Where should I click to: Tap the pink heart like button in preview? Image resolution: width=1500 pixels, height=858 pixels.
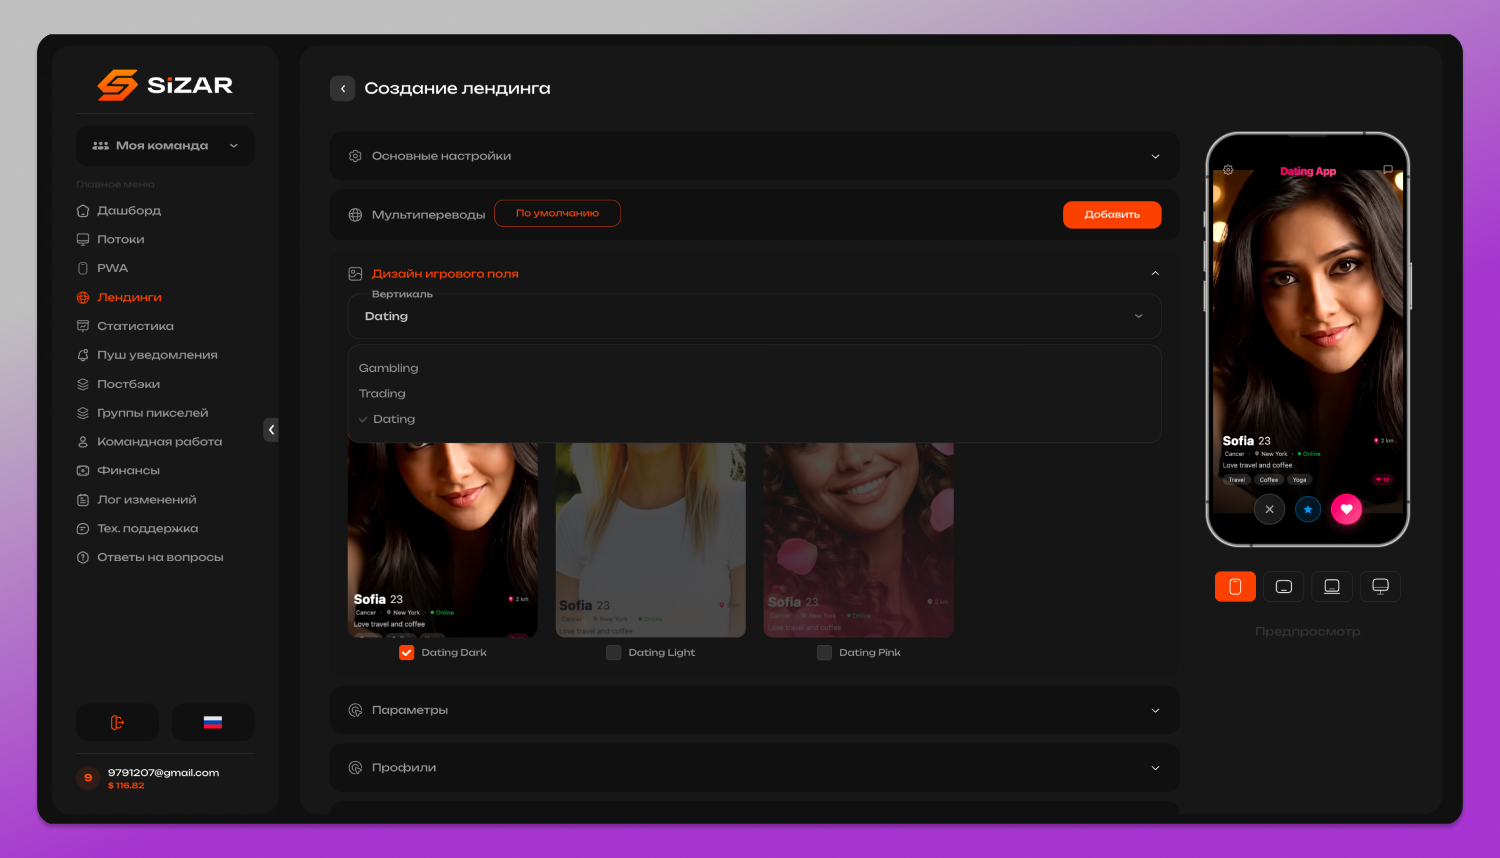tap(1346, 509)
